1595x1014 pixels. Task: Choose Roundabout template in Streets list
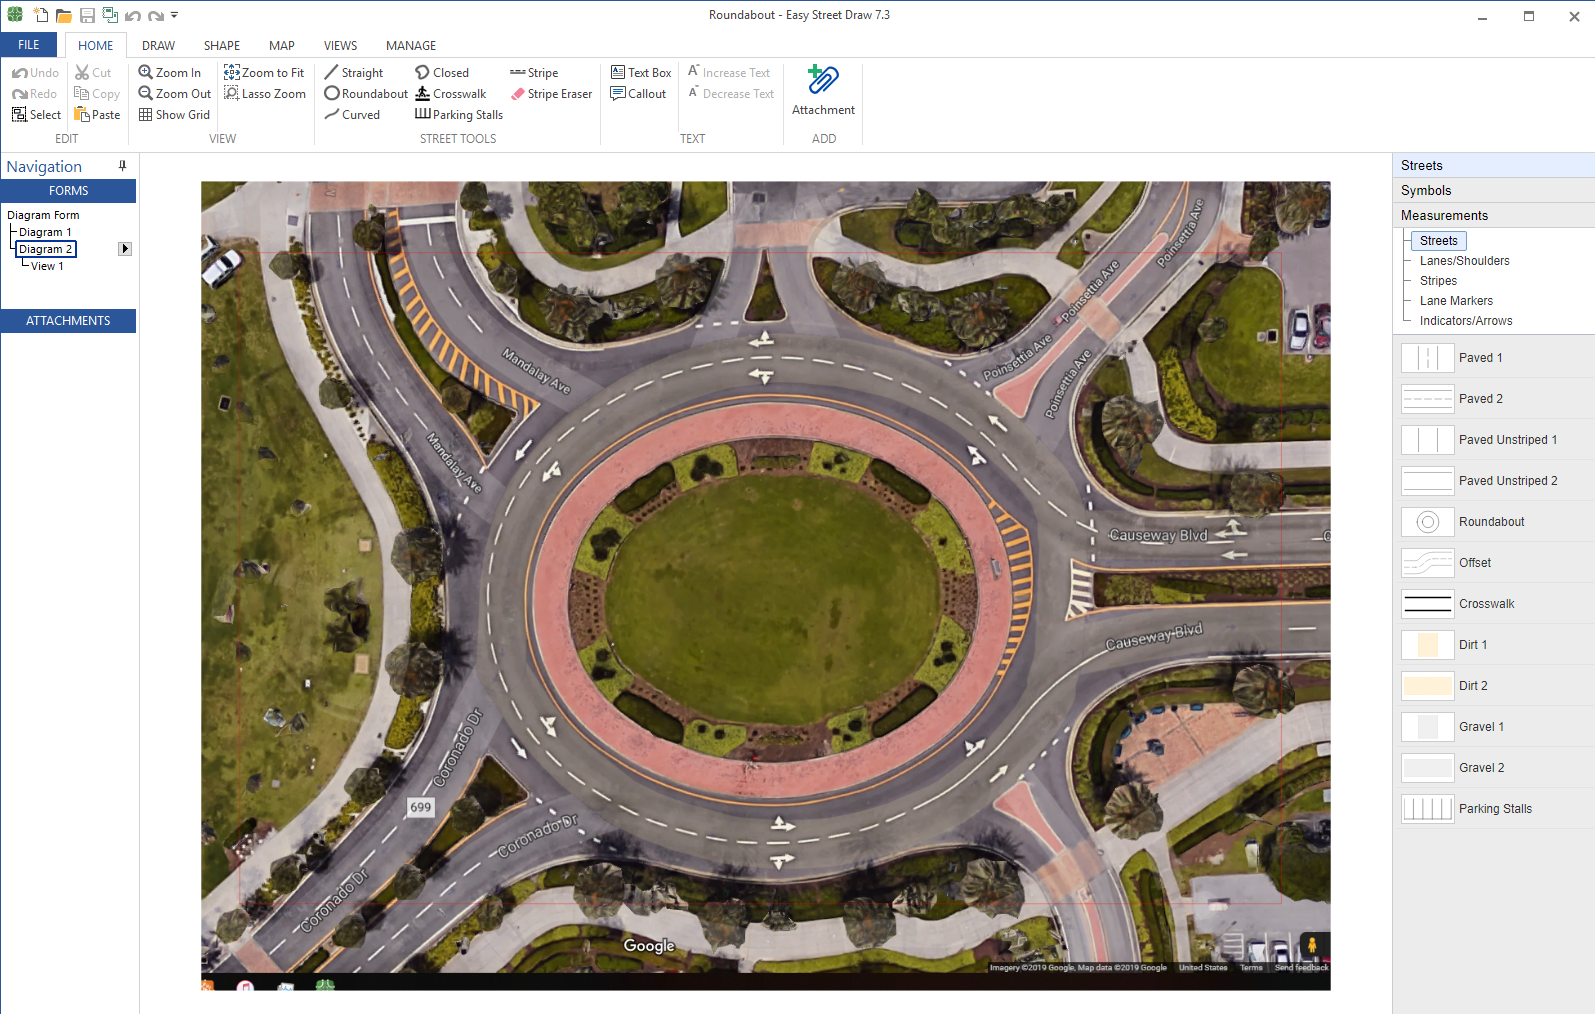pos(1493,522)
